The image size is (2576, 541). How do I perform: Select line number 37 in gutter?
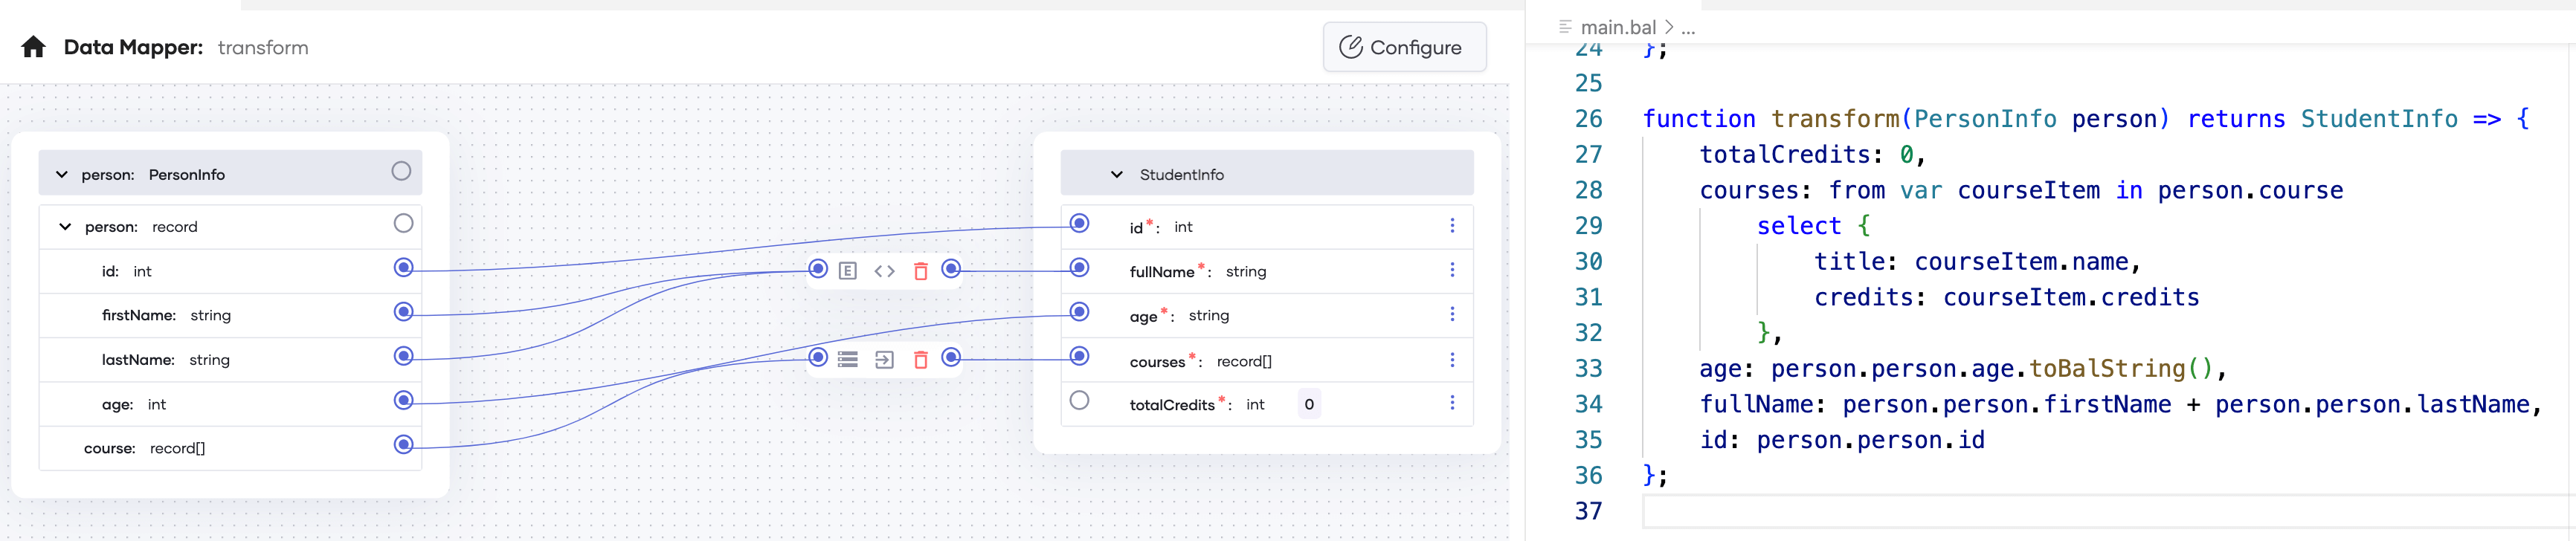pyautogui.click(x=1588, y=511)
